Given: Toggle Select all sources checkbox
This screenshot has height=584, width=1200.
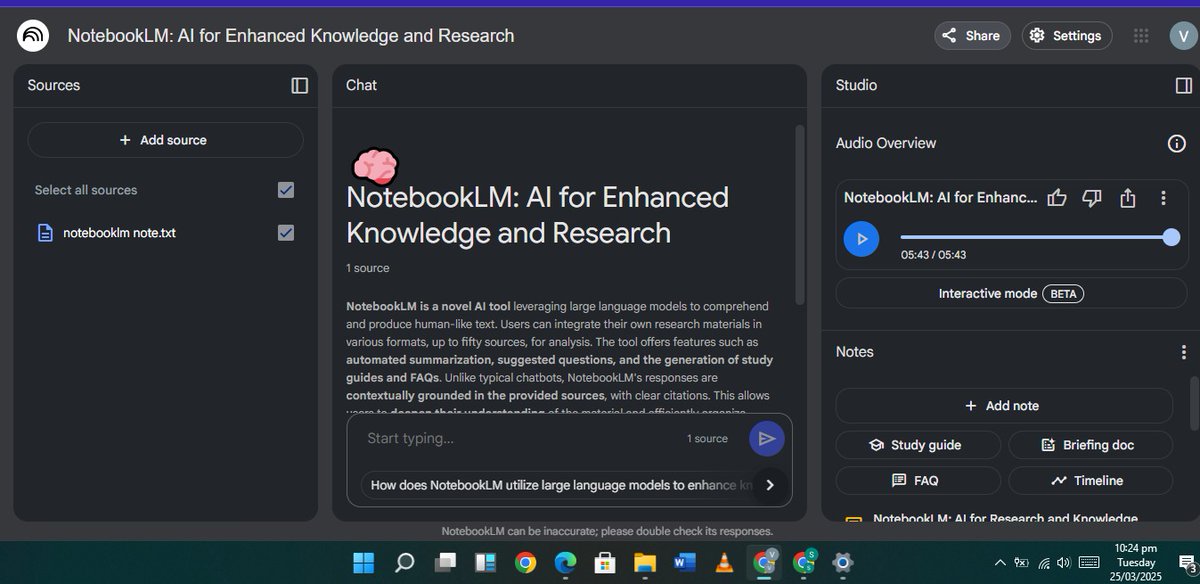Looking at the screenshot, I should 286,190.
